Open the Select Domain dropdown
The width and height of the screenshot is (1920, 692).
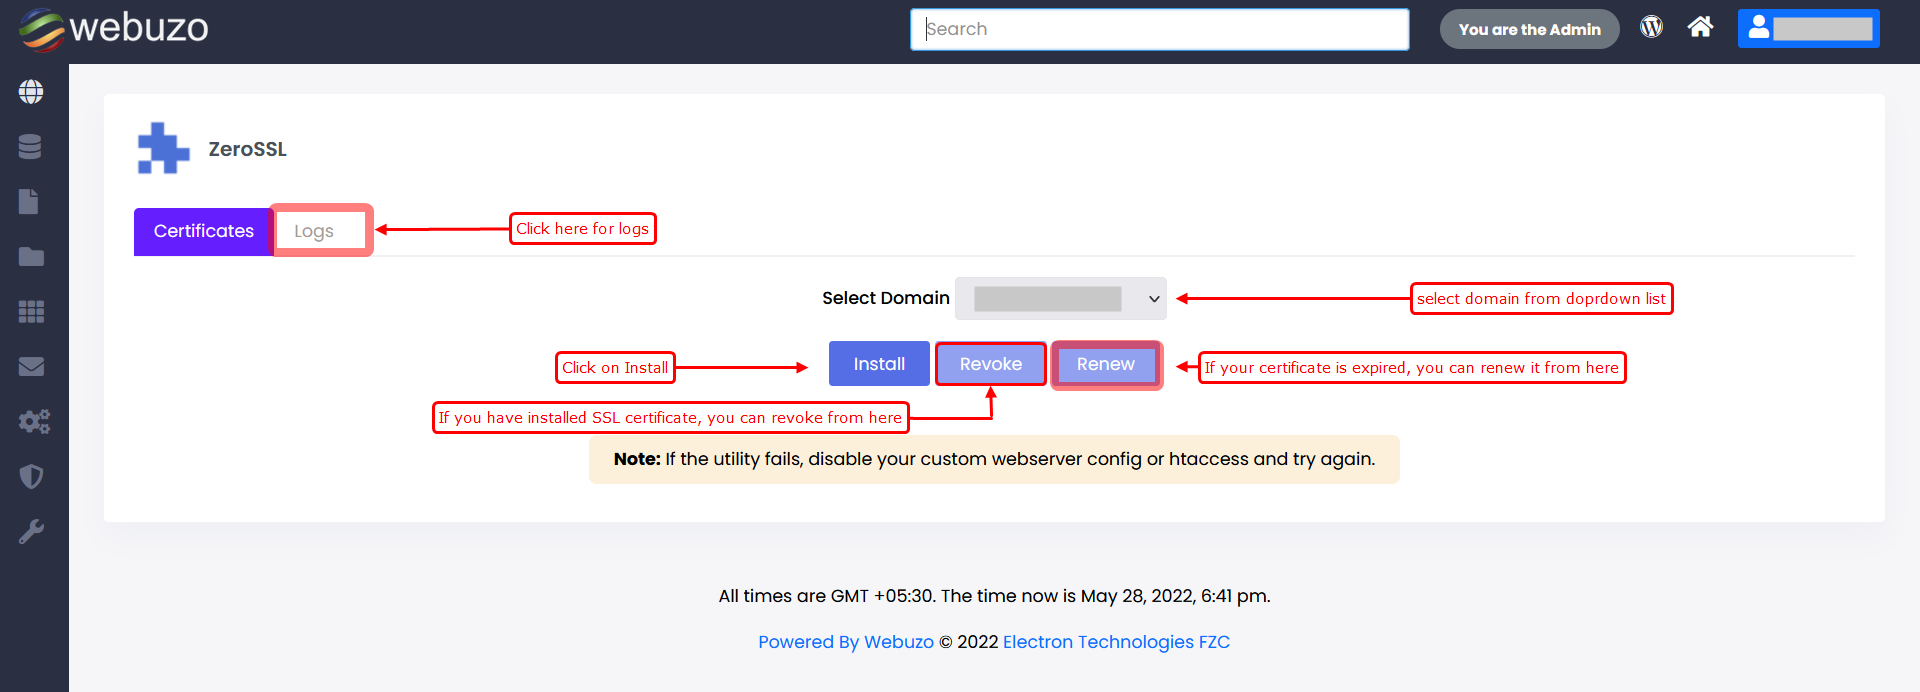1061,298
